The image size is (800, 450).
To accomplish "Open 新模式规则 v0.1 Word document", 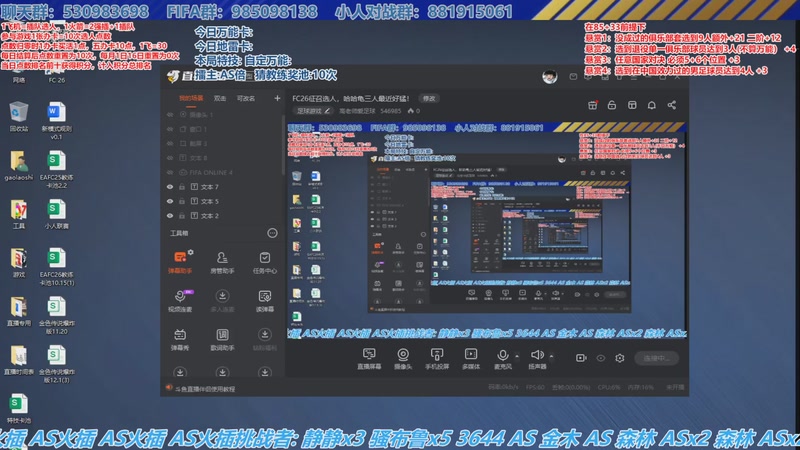I will 56,120.
